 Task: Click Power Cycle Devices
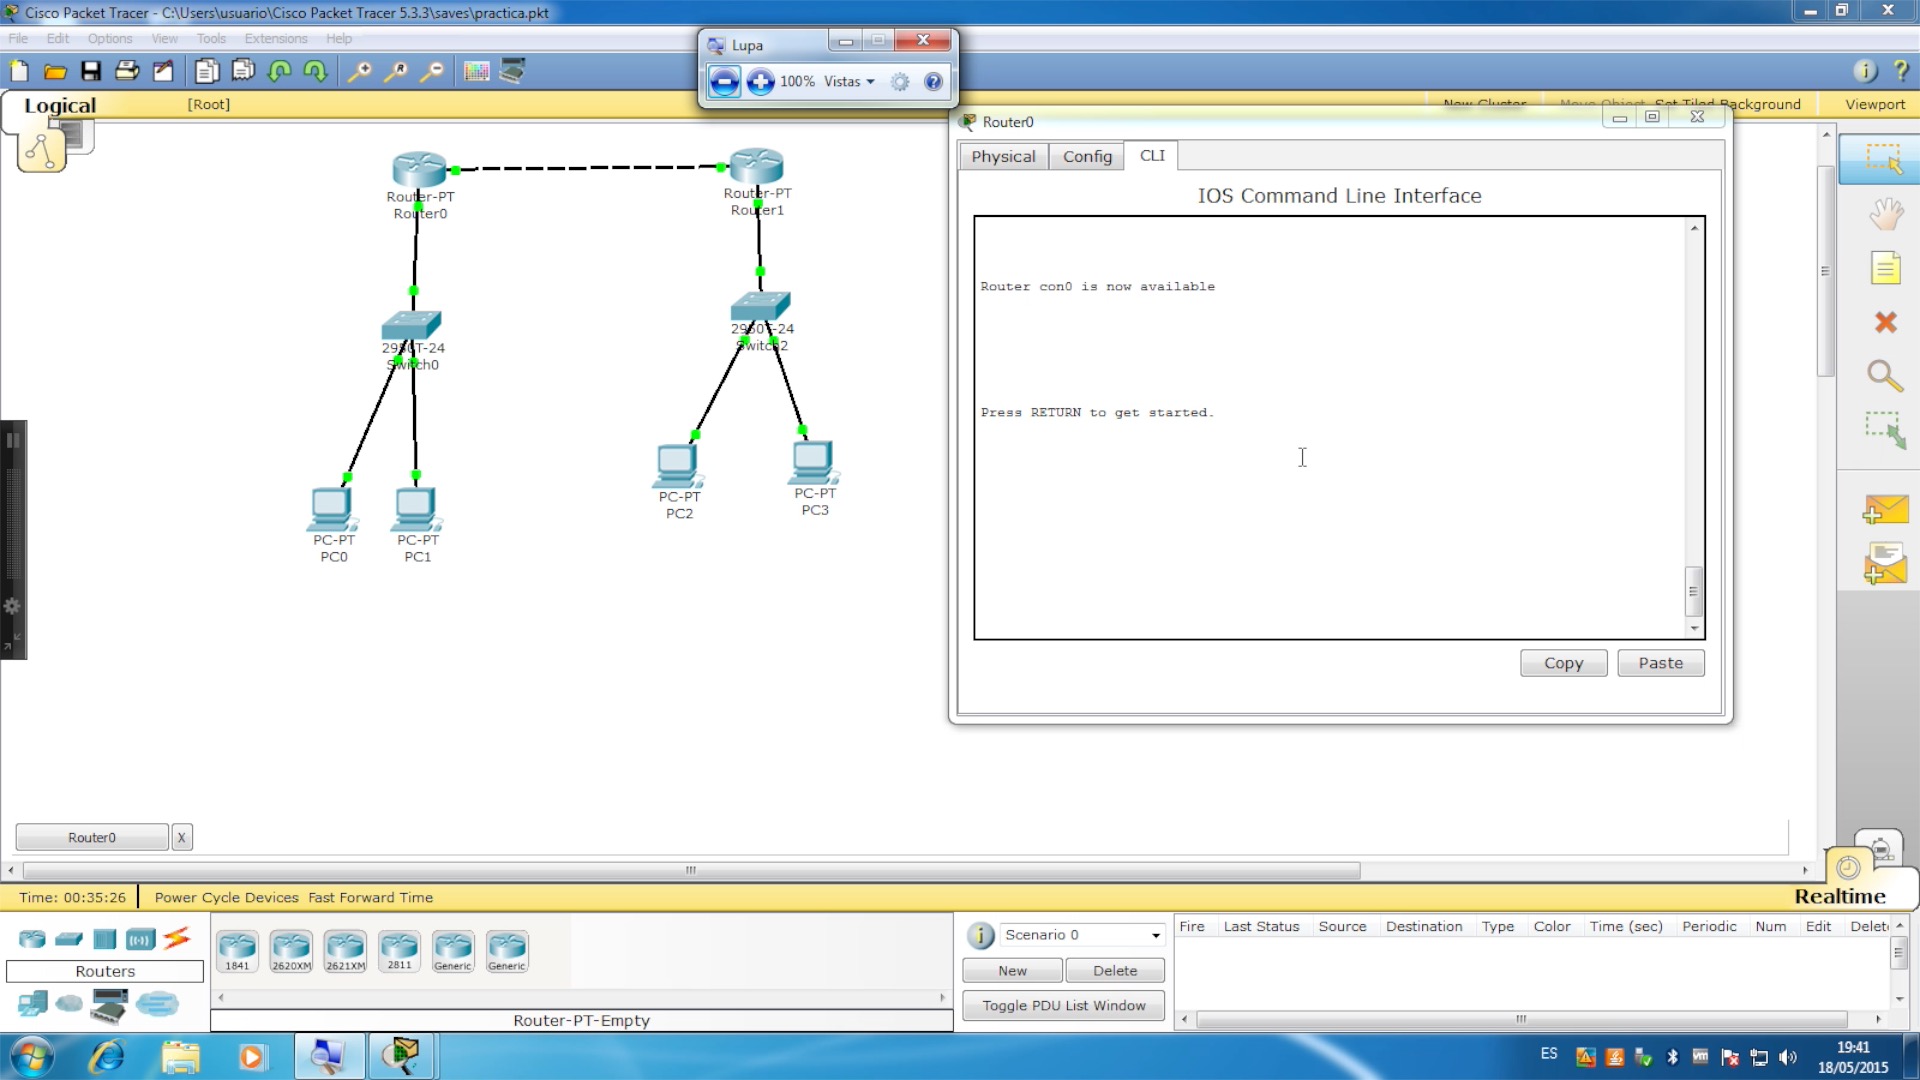click(226, 897)
